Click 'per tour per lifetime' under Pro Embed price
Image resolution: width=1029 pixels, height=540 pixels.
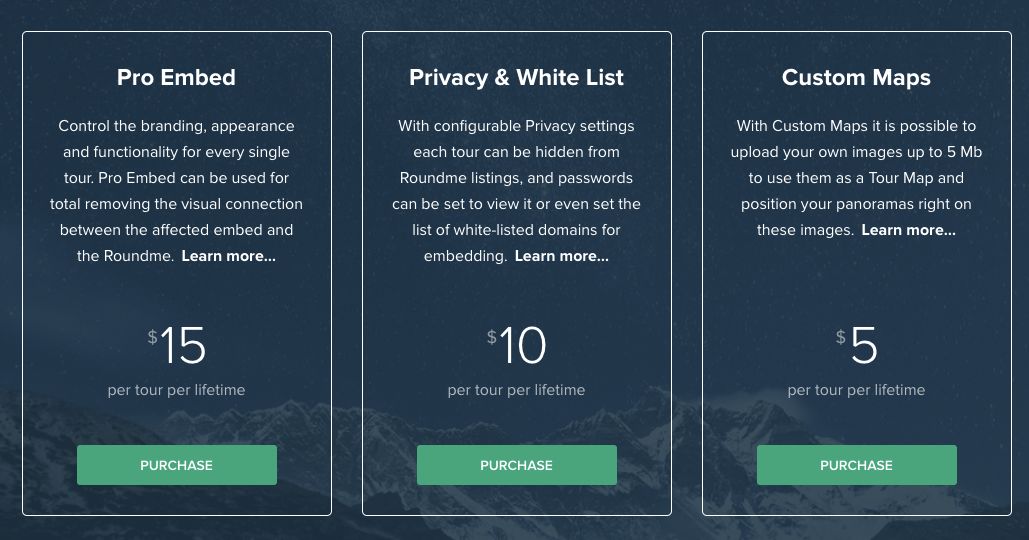pos(177,390)
